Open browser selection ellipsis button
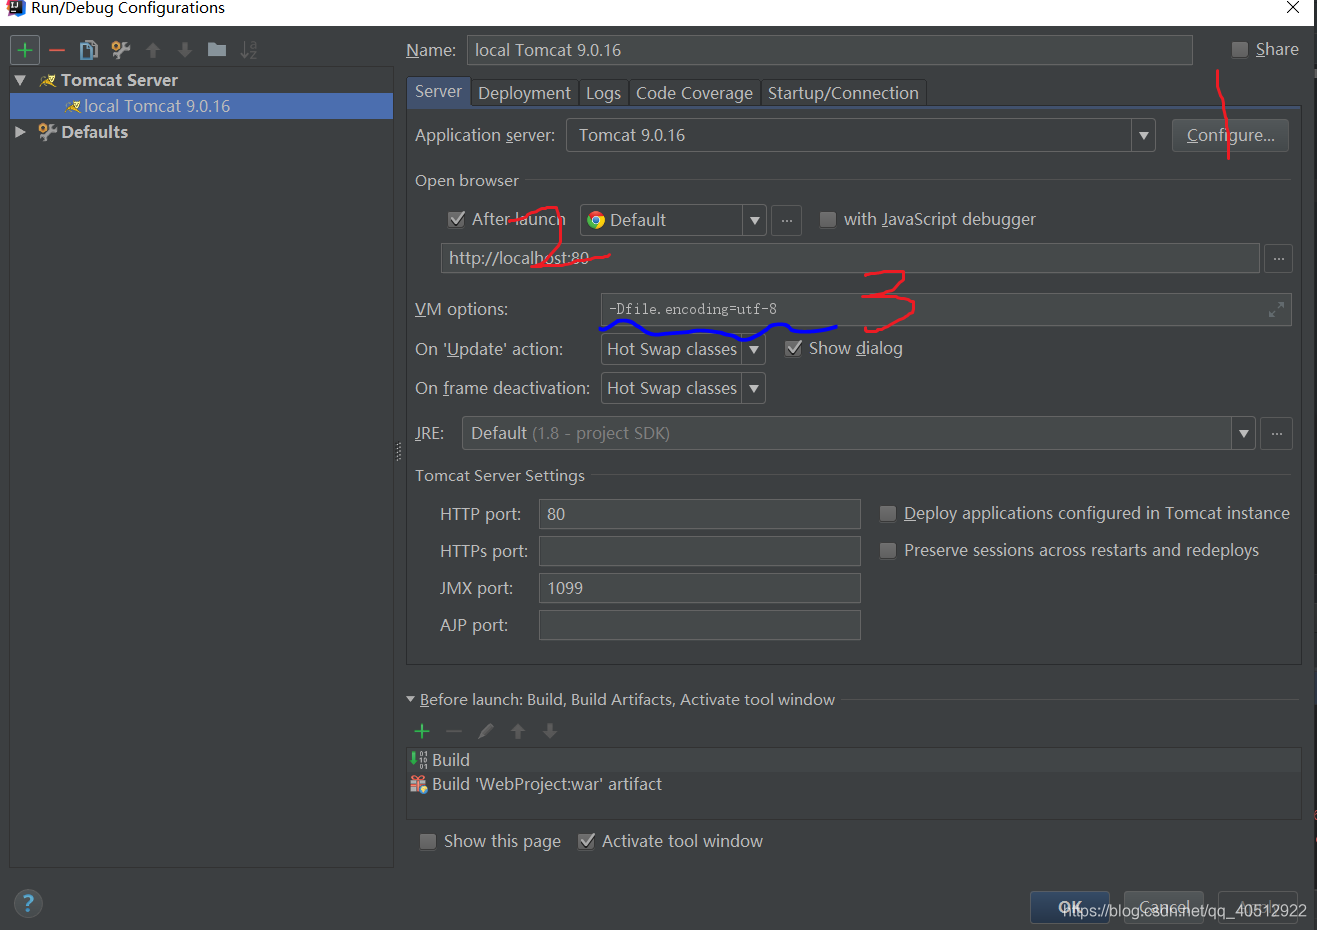 coord(787,220)
